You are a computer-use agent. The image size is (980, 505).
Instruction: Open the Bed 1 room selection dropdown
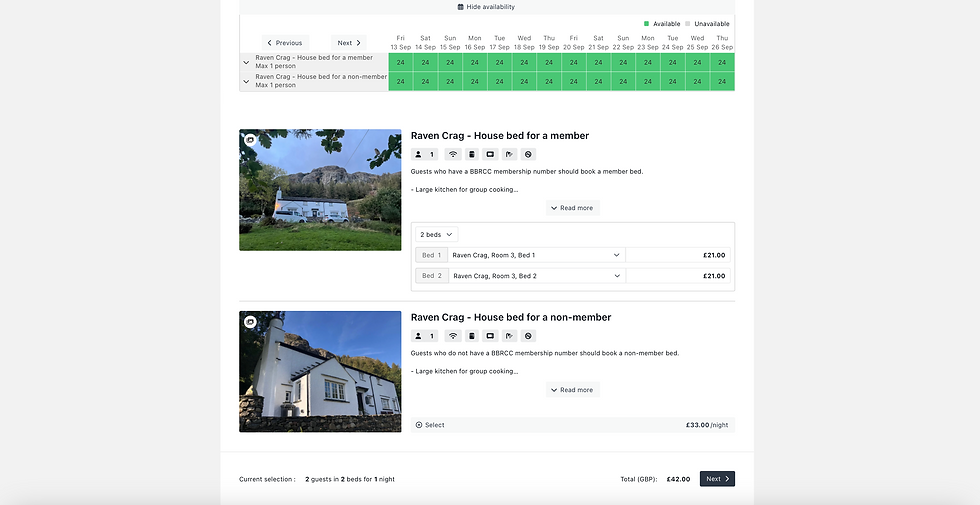pos(536,255)
